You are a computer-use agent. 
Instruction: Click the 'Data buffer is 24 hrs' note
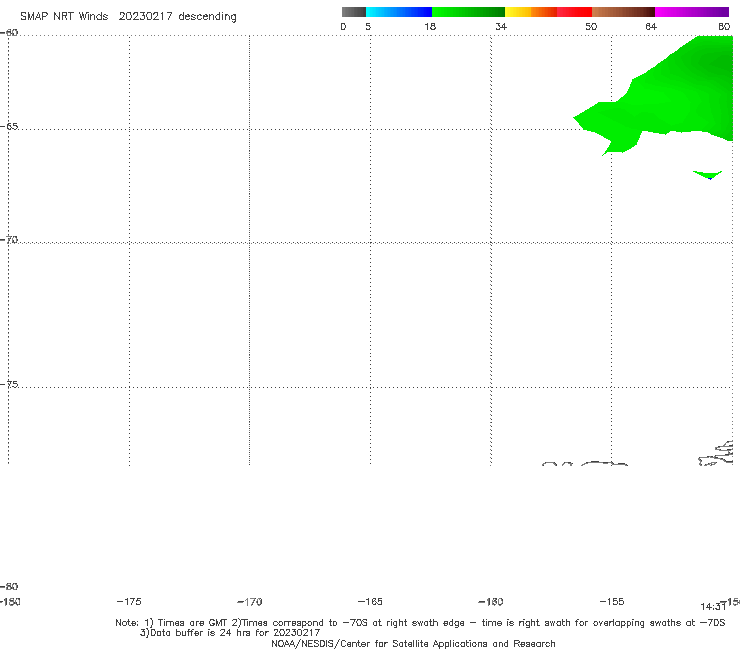pyautogui.click(x=230, y=633)
